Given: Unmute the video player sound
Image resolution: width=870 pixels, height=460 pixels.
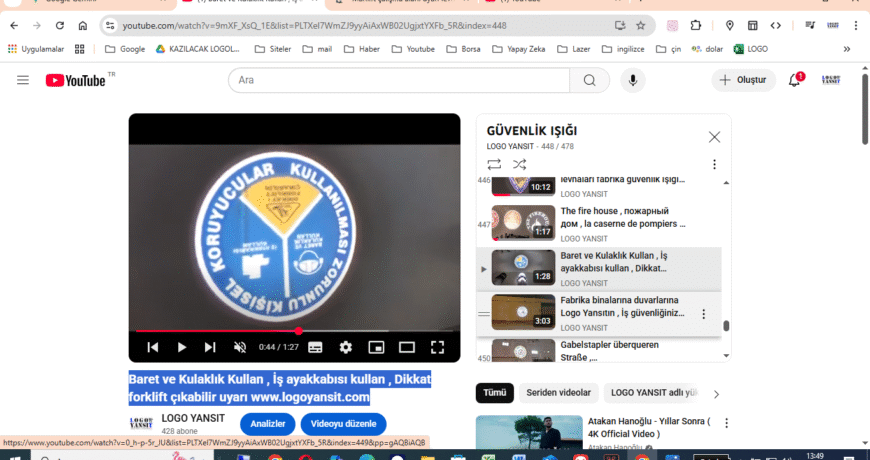Looking at the screenshot, I should click(240, 347).
